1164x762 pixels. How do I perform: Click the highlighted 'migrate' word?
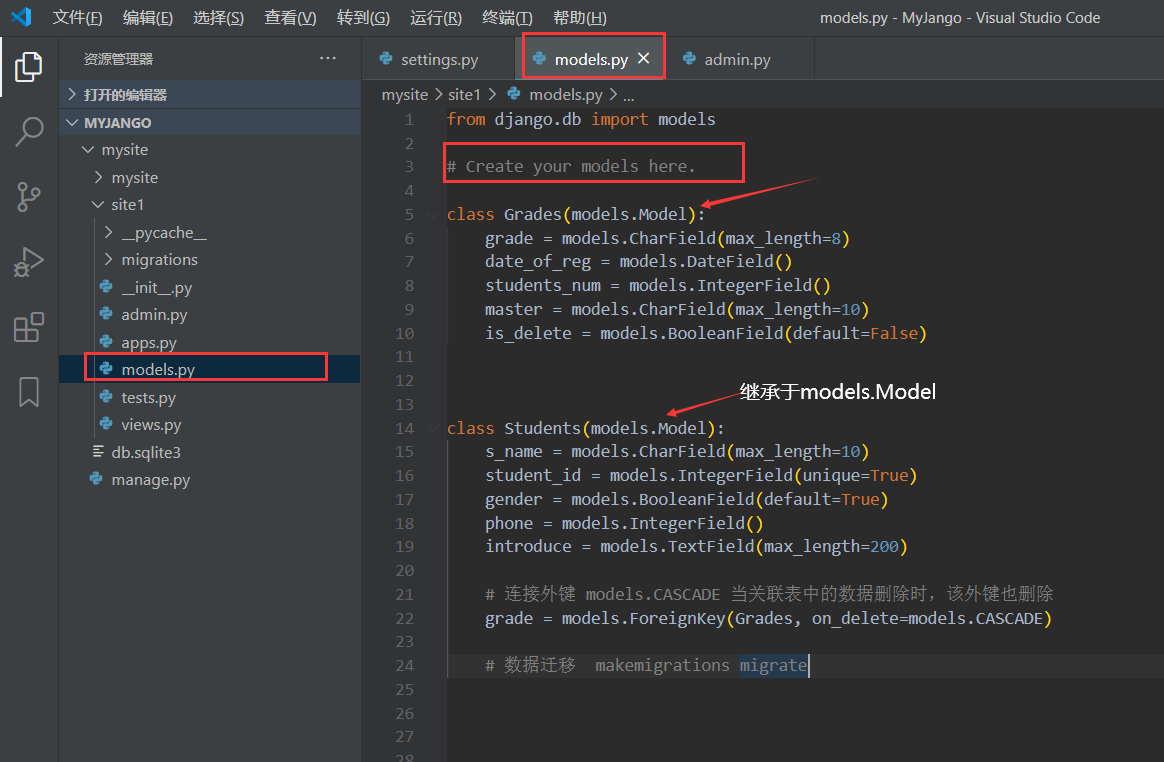(773, 665)
